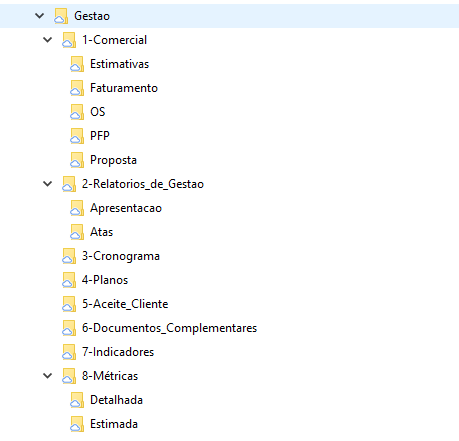Select the Faturamento folder name
Viewport: 459px width, 441px height.
point(124,88)
